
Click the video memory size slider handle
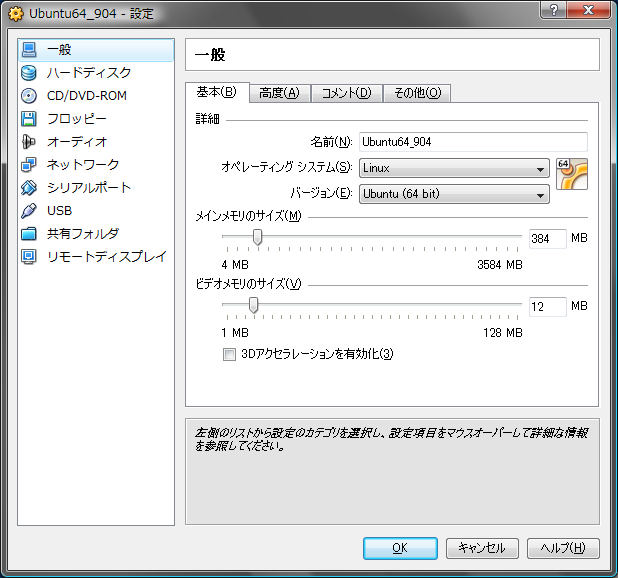pyautogui.click(x=253, y=305)
